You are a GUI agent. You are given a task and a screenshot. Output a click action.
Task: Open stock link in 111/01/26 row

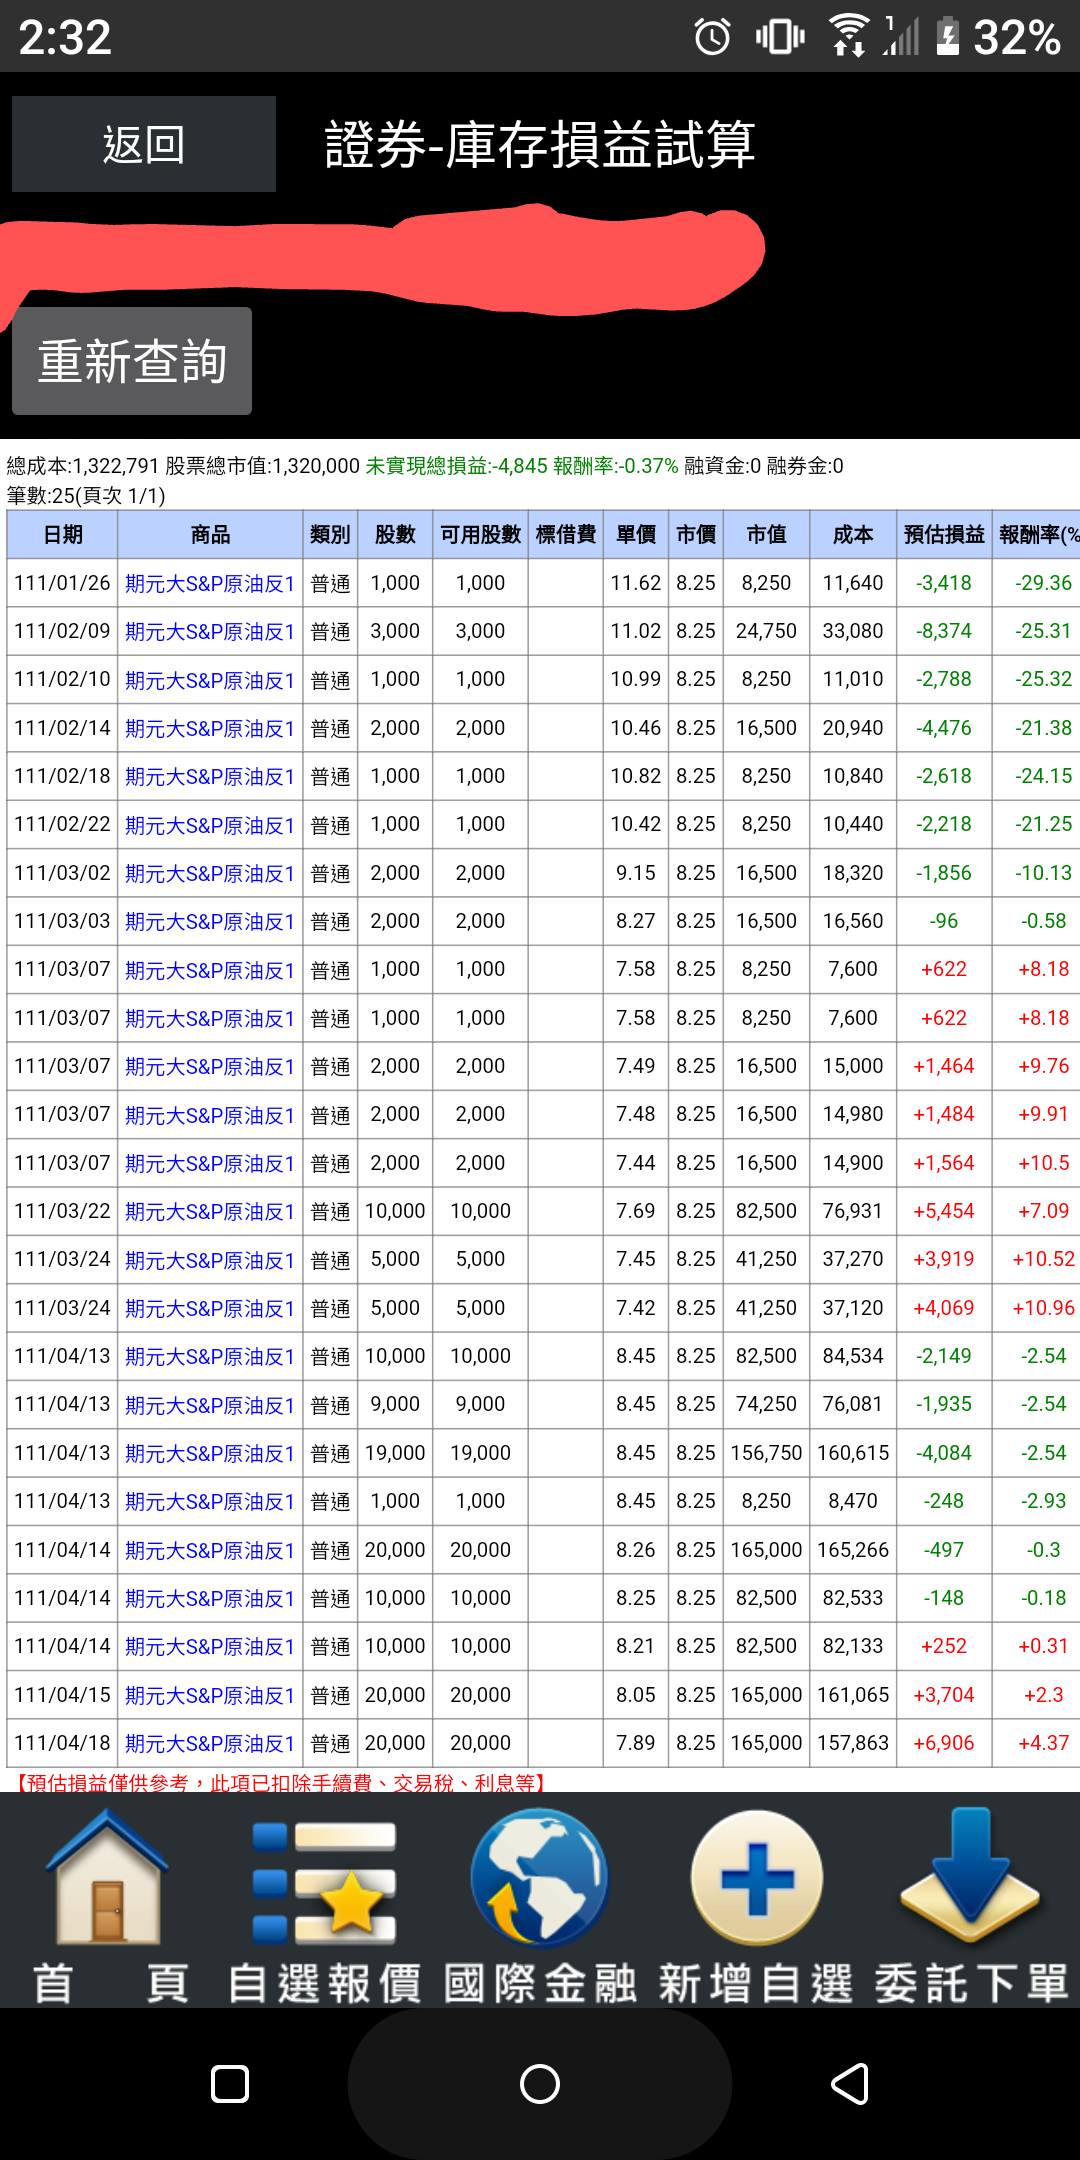210,584
